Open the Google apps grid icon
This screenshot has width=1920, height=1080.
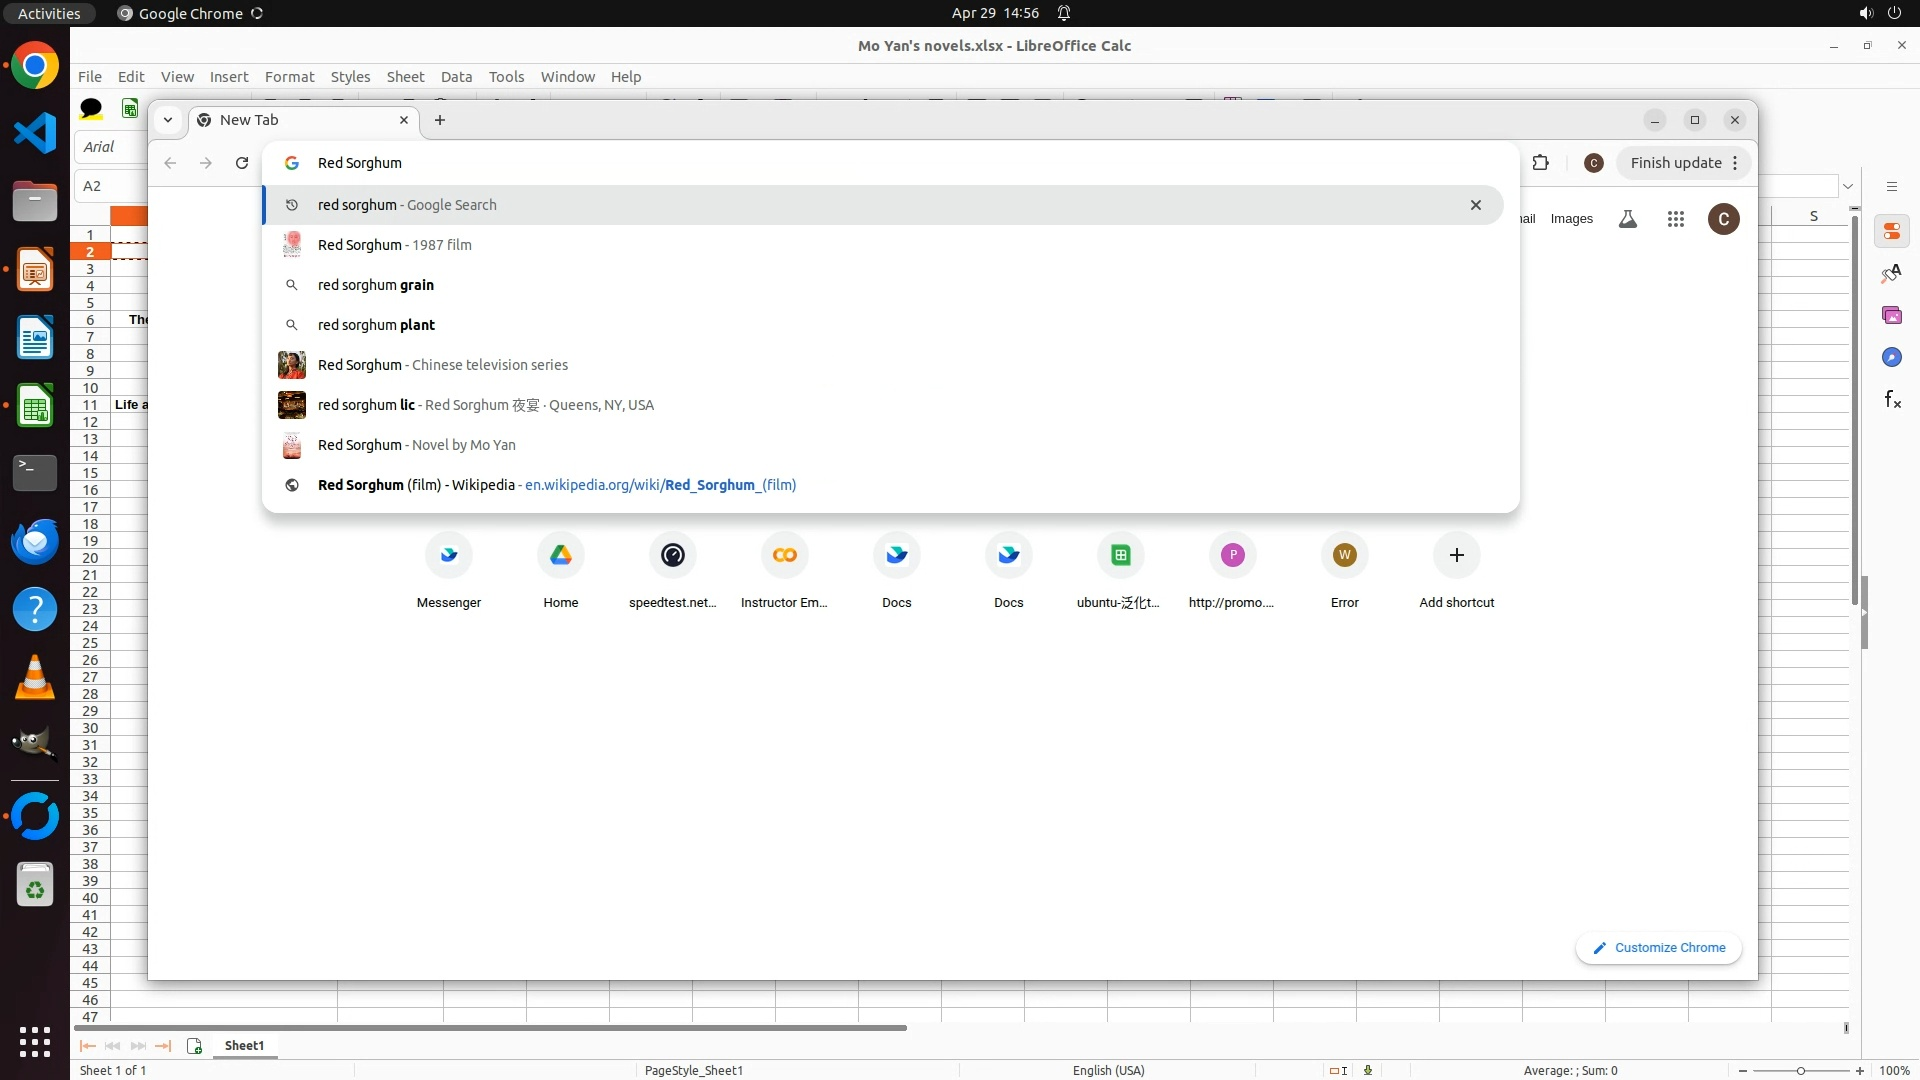[x=1676, y=219]
